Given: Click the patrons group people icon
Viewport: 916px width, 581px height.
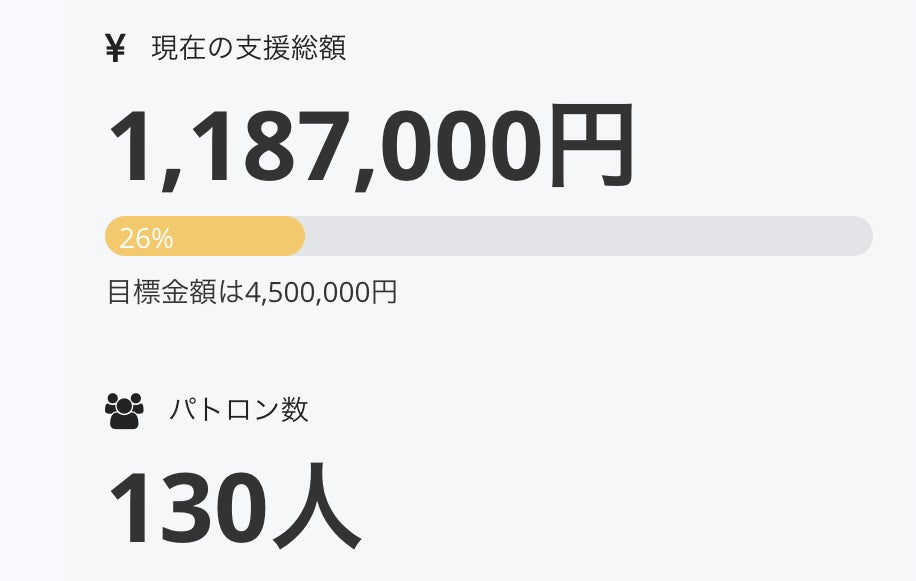Looking at the screenshot, I should click(124, 410).
